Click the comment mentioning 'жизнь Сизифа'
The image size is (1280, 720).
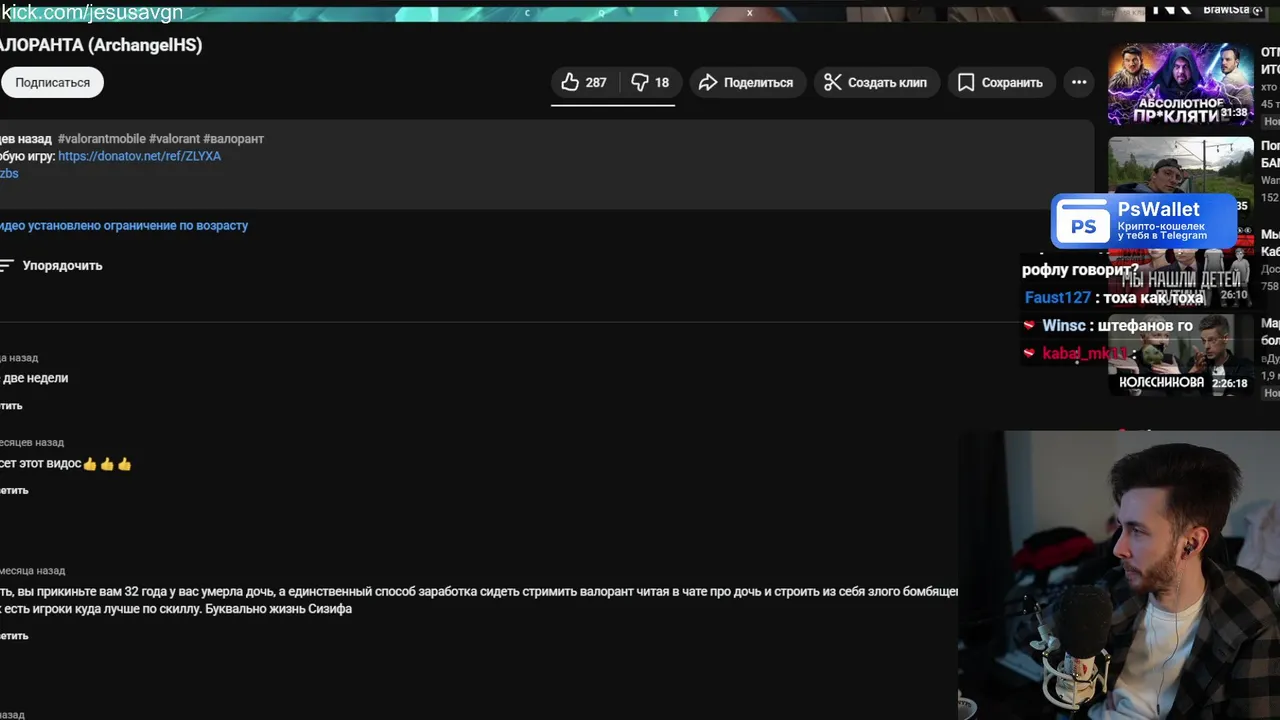pyautogui.click(x=479, y=600)
